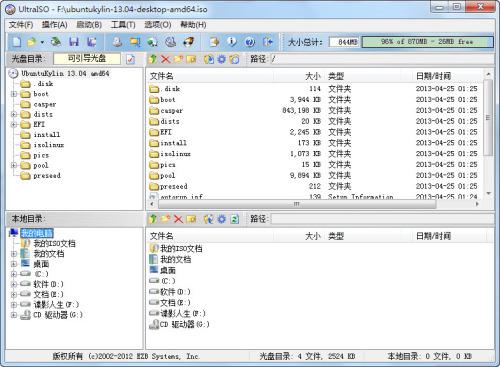Viewport: 500px width, 367px height.
Task: Click the blue info (i) icon
Action: [232, 42]
